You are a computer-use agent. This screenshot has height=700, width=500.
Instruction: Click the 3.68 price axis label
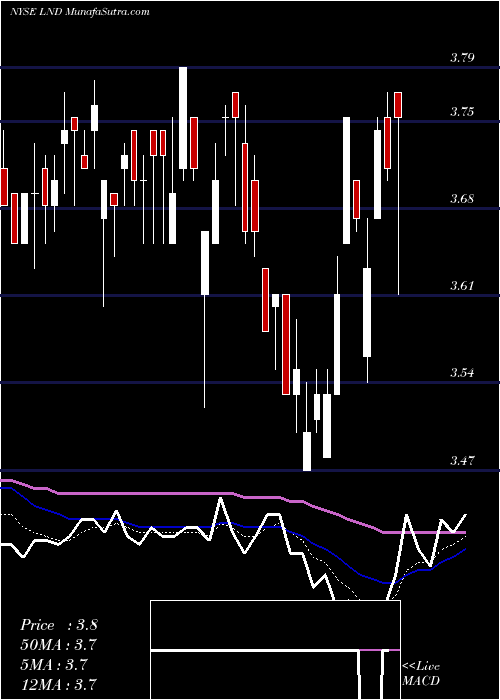point(462,198)
